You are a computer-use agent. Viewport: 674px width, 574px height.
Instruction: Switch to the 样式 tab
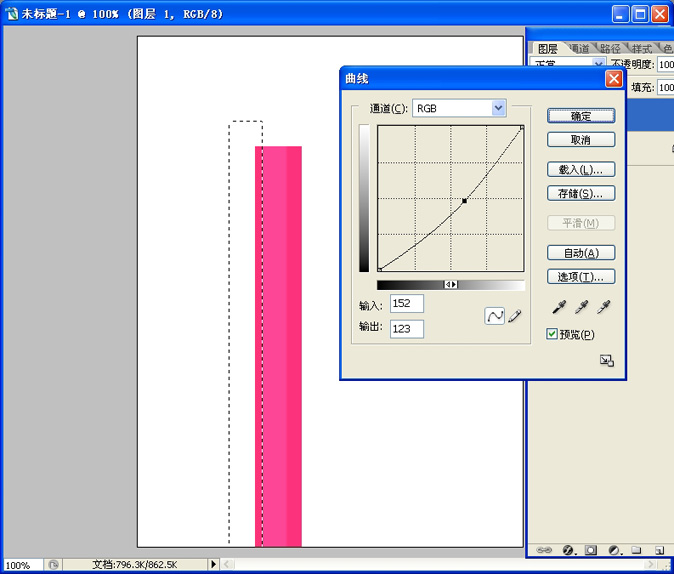pyautogui.click(x=641, y=49)
